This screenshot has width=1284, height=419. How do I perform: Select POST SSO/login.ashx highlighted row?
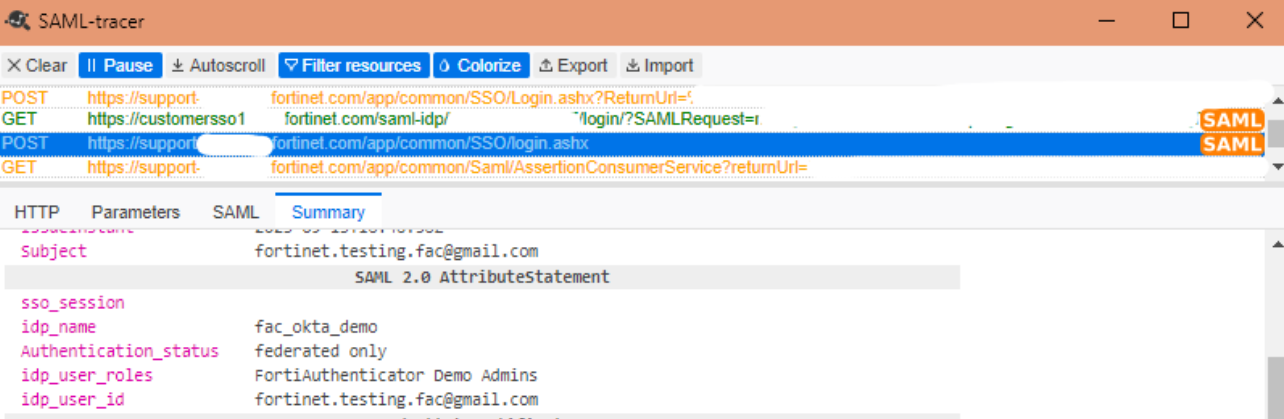(x=633, y=144)
